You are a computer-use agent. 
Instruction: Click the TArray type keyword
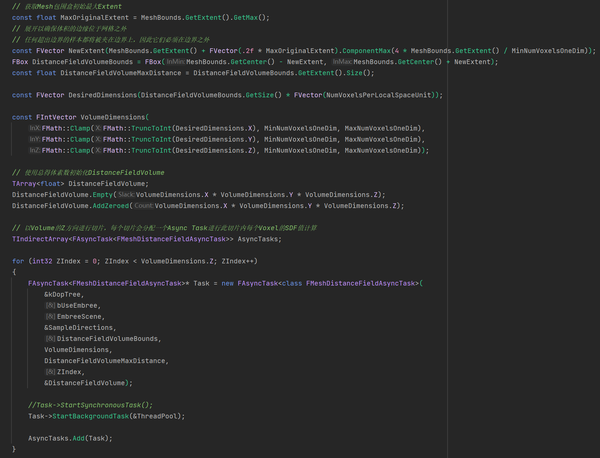24,184
